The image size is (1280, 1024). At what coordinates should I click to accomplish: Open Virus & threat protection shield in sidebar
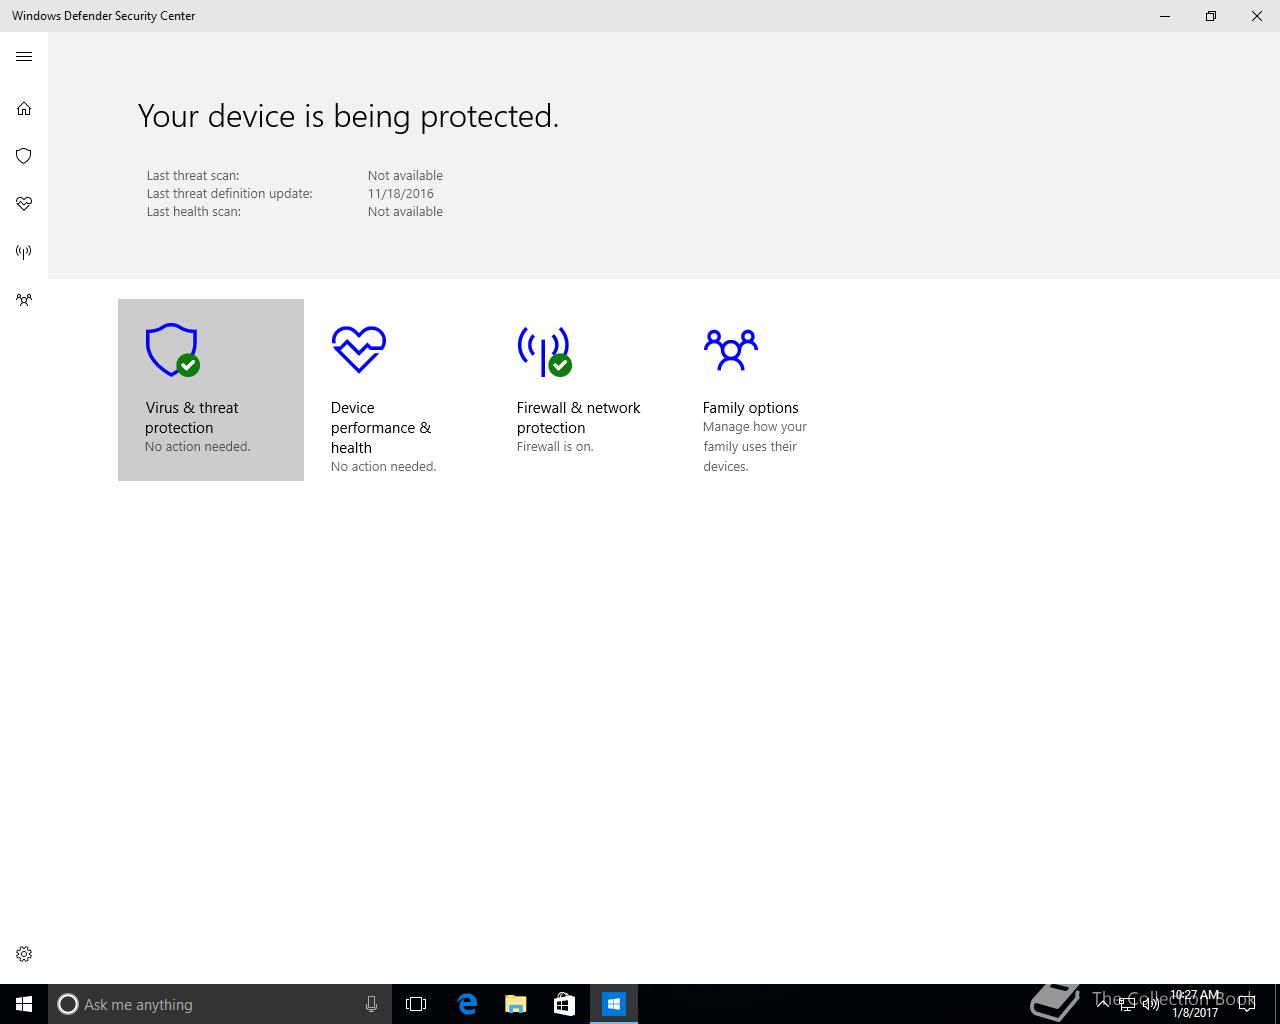click(x=24, y=156)
